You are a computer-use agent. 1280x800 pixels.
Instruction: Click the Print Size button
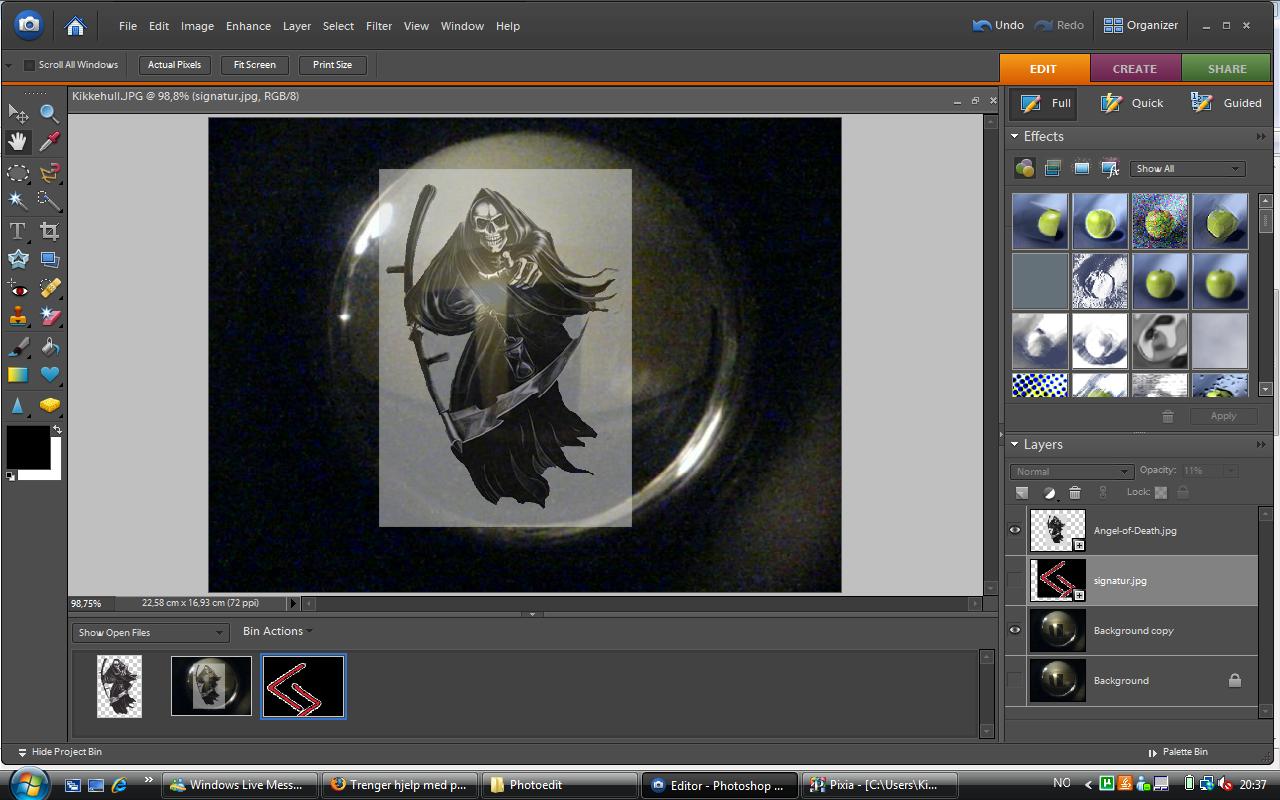332,65
